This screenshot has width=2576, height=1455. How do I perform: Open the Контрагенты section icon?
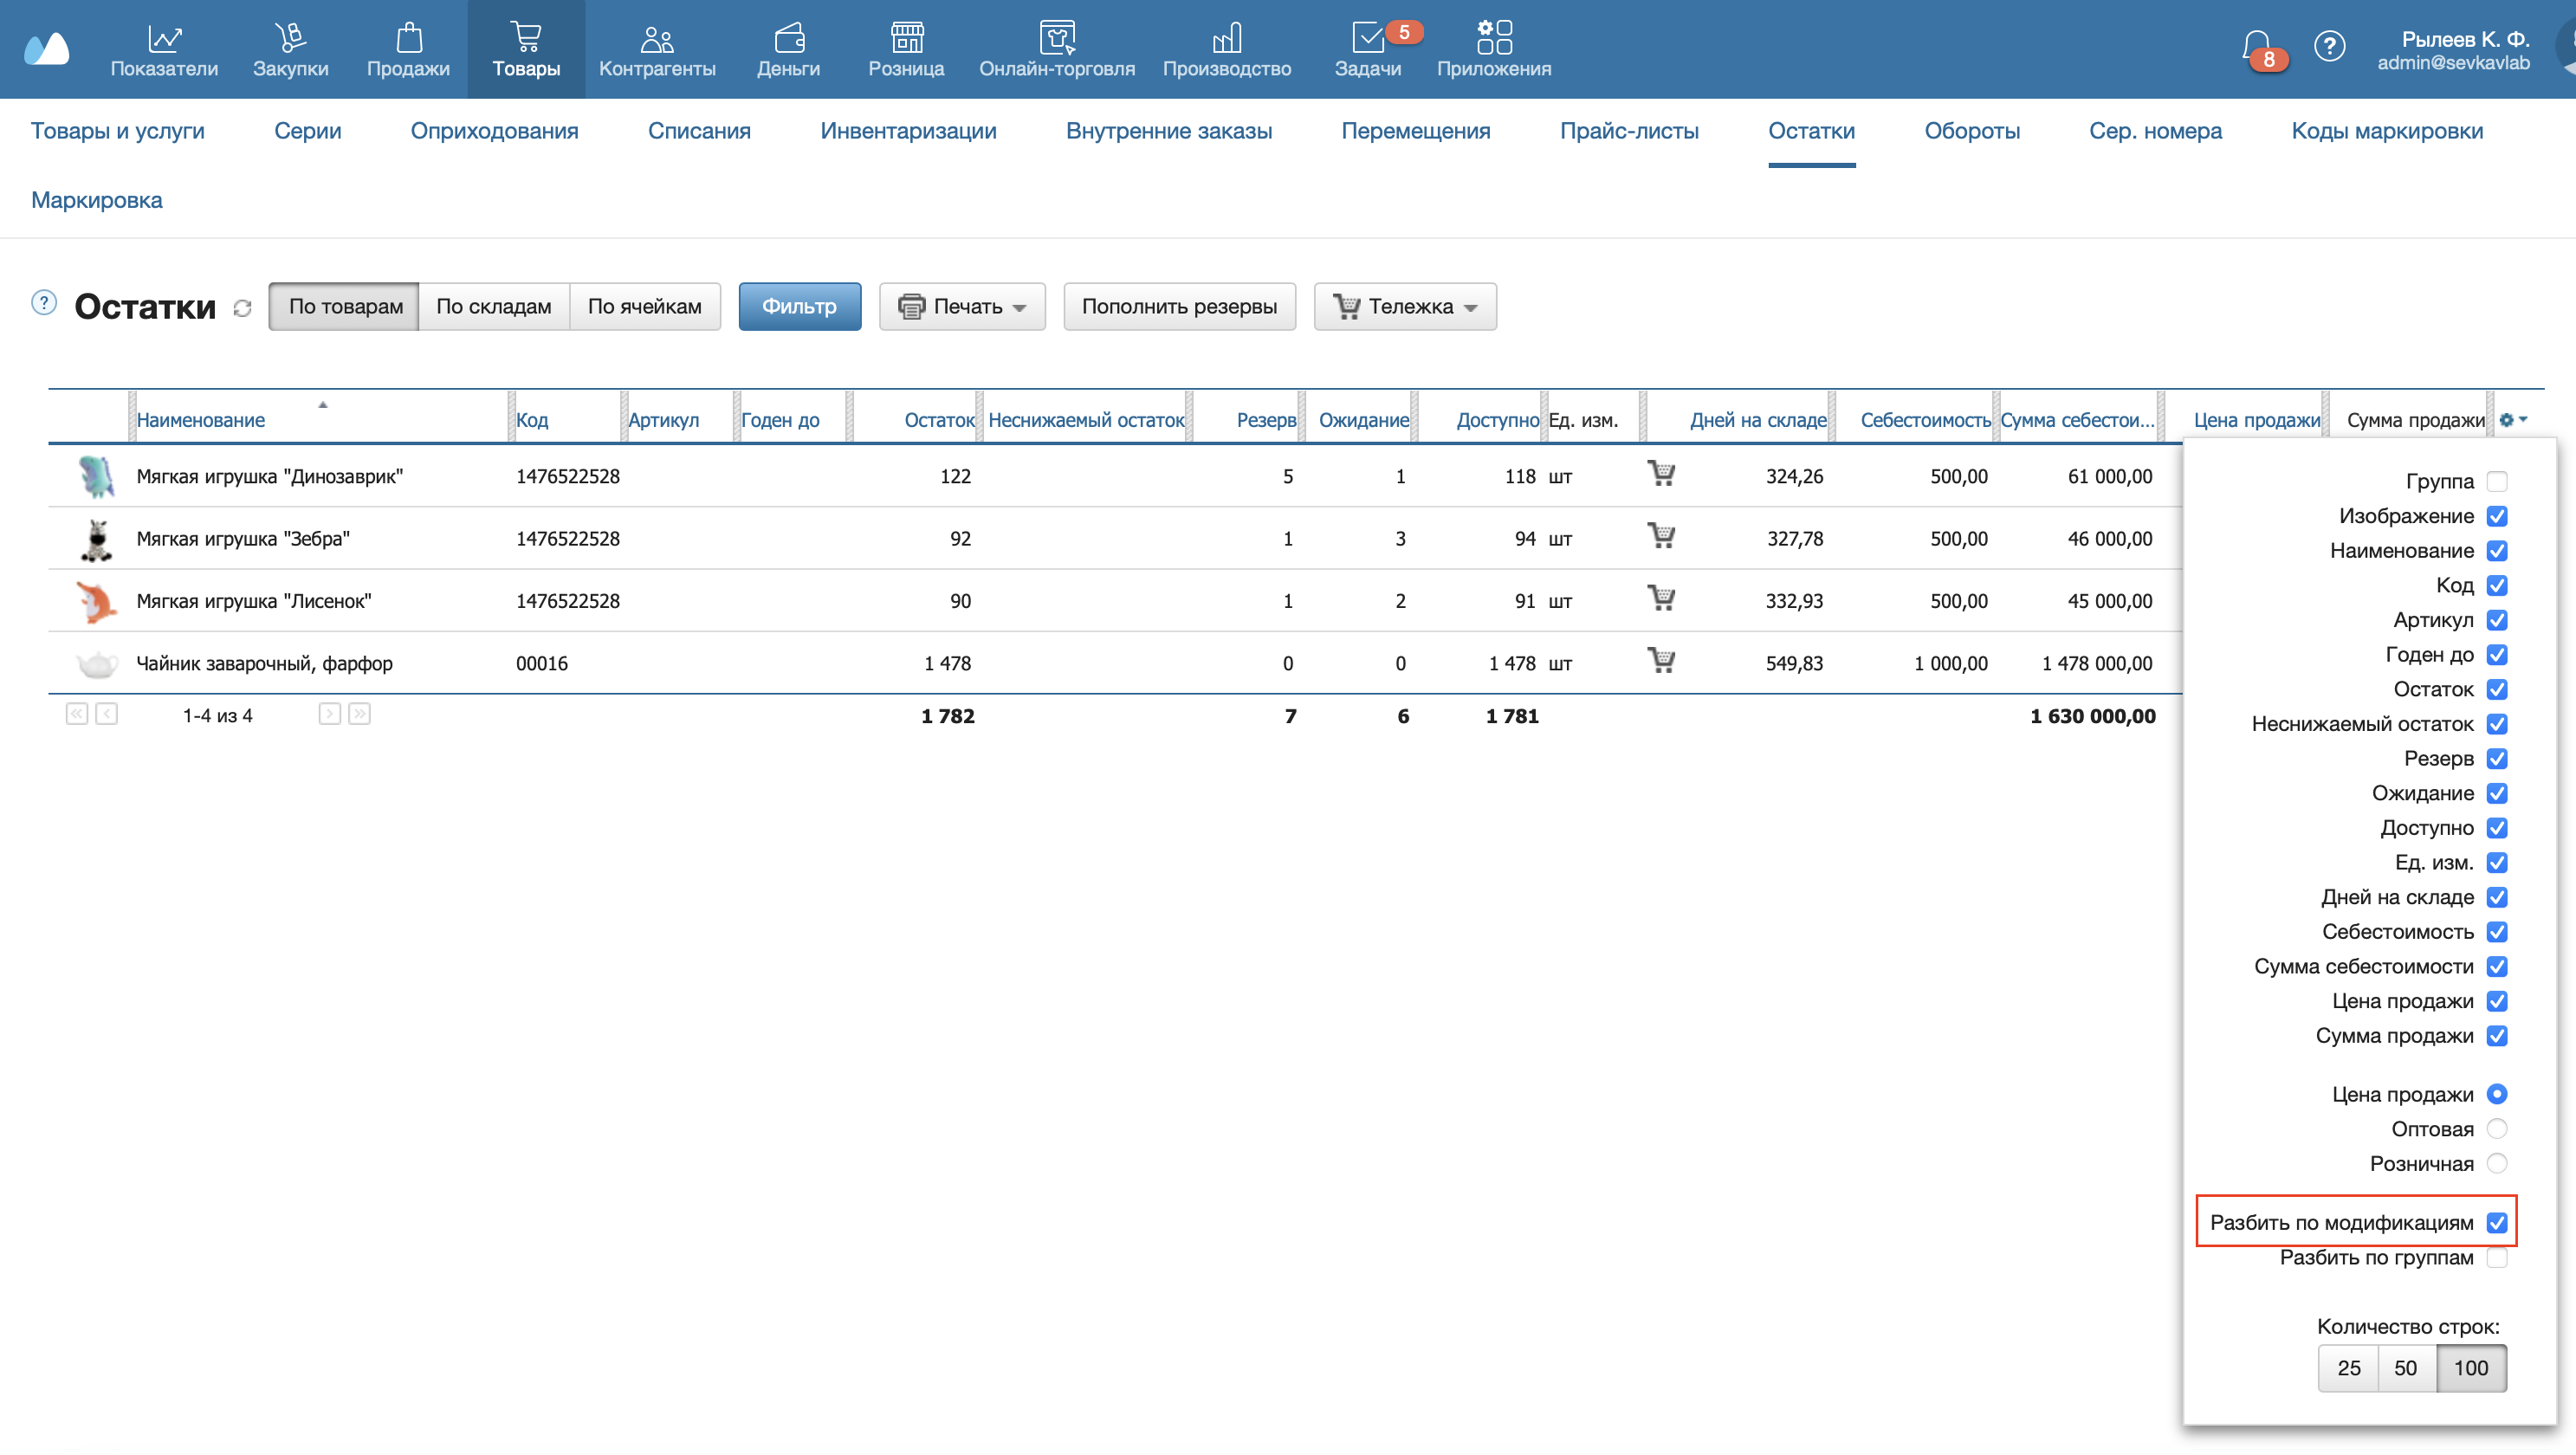pyautogui.click(x=657, y=38)
